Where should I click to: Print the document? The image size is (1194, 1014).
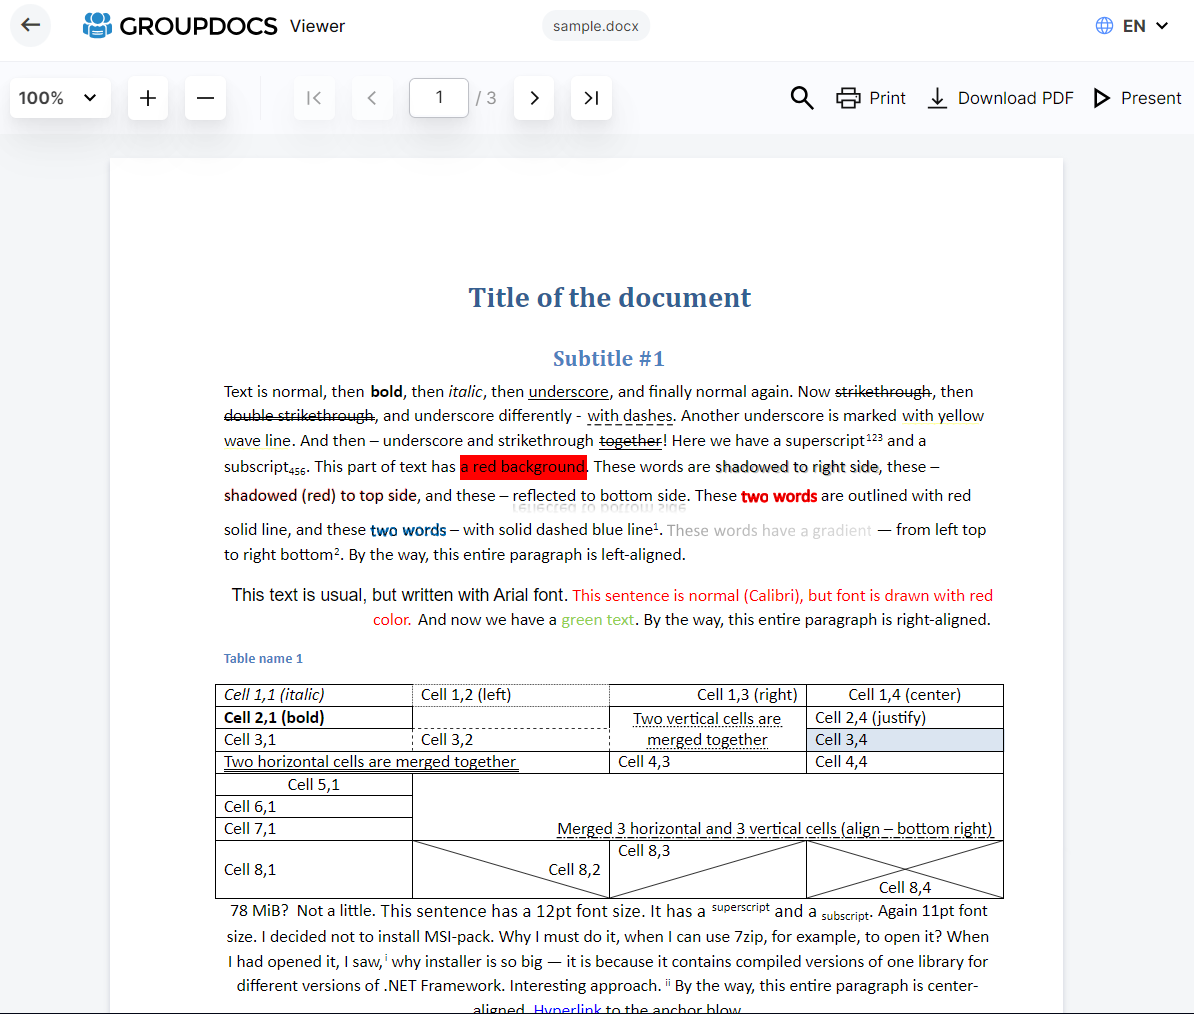871,98
